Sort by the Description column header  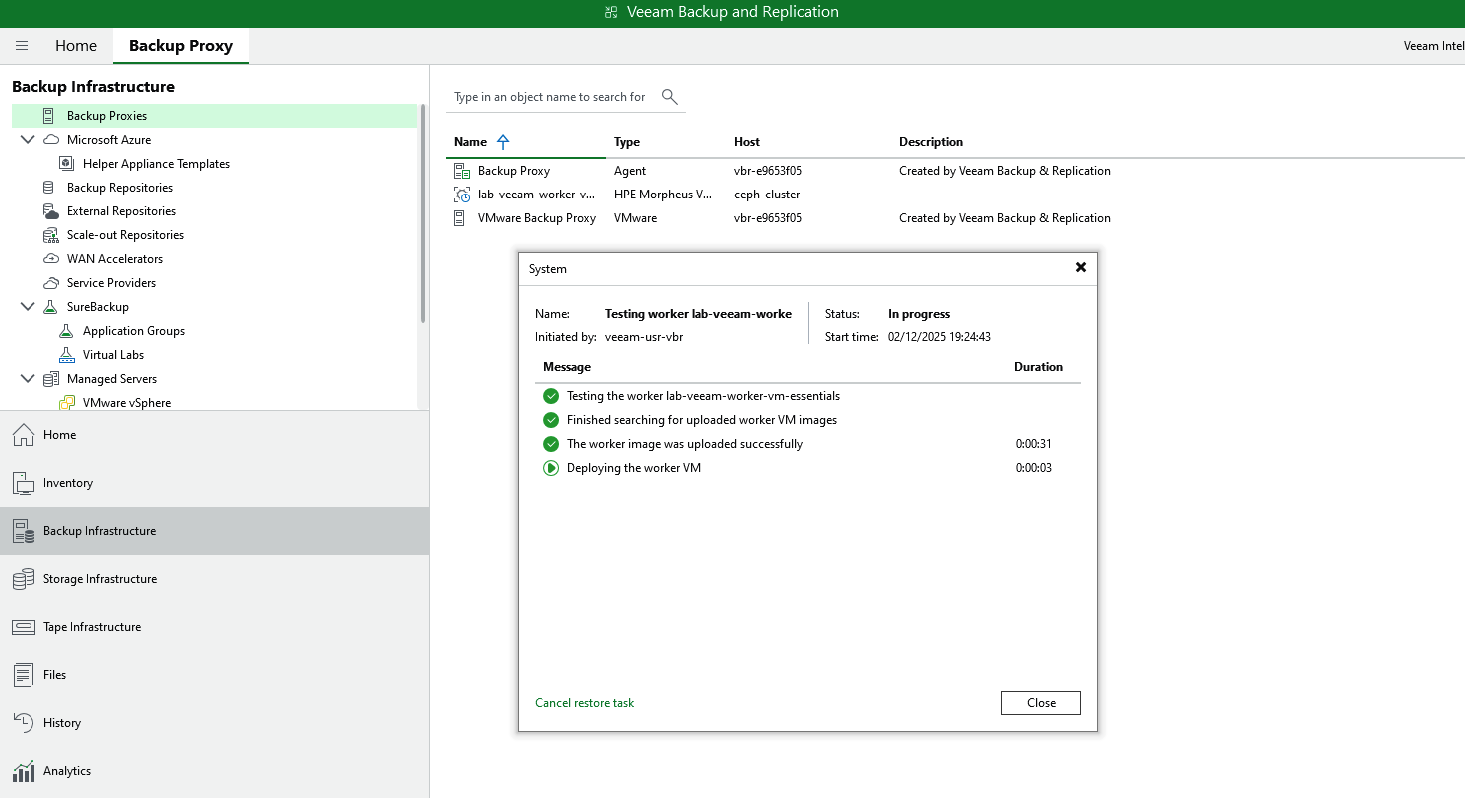(x=931, y=142)
